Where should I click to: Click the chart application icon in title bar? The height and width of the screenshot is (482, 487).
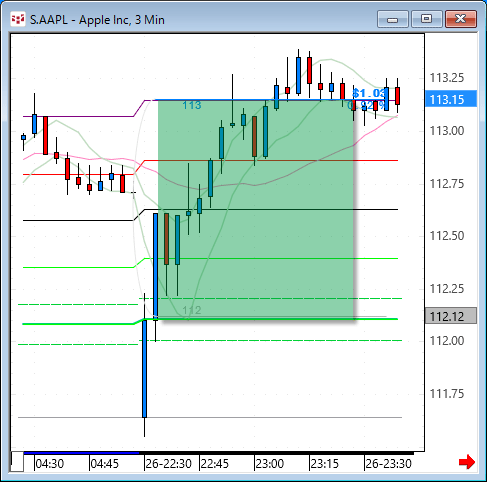pos(18,19)
